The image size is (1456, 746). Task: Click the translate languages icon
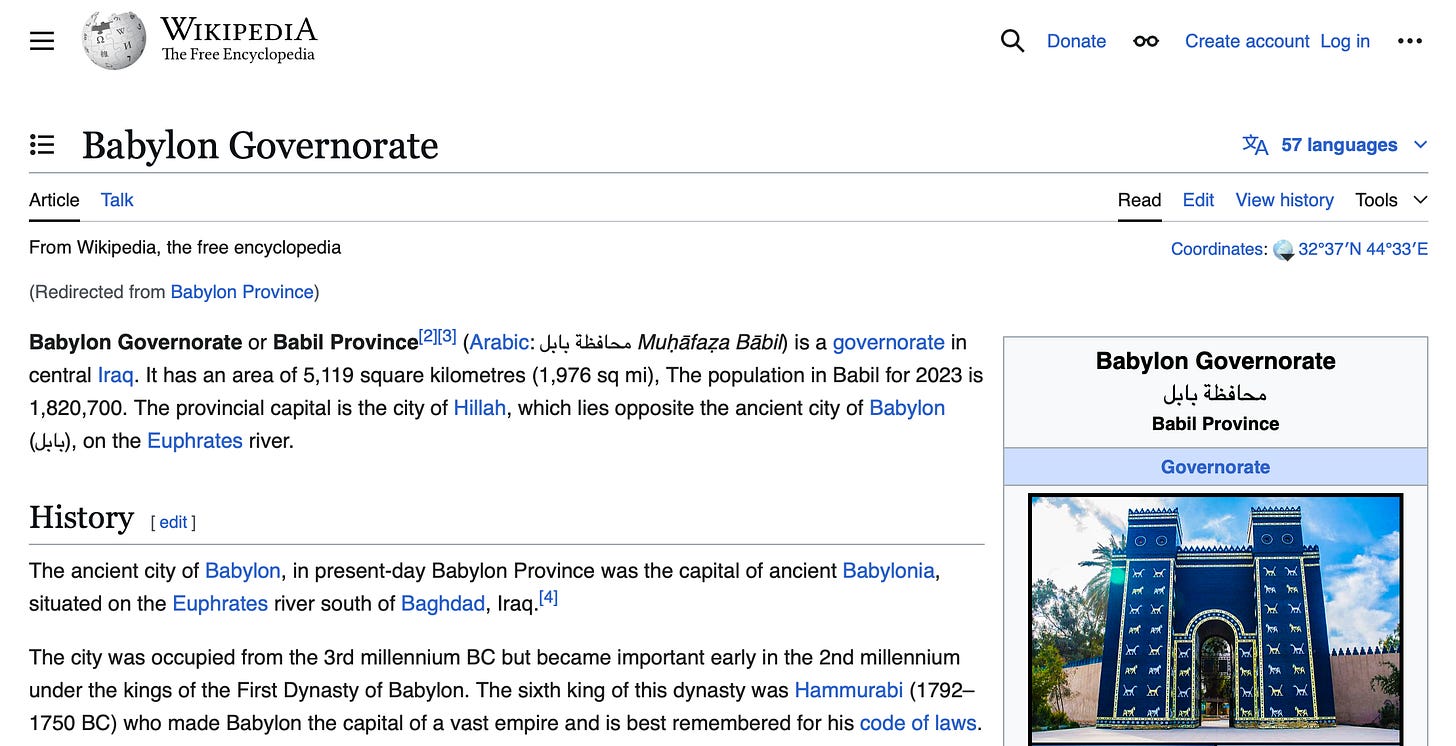[1255, 145]
